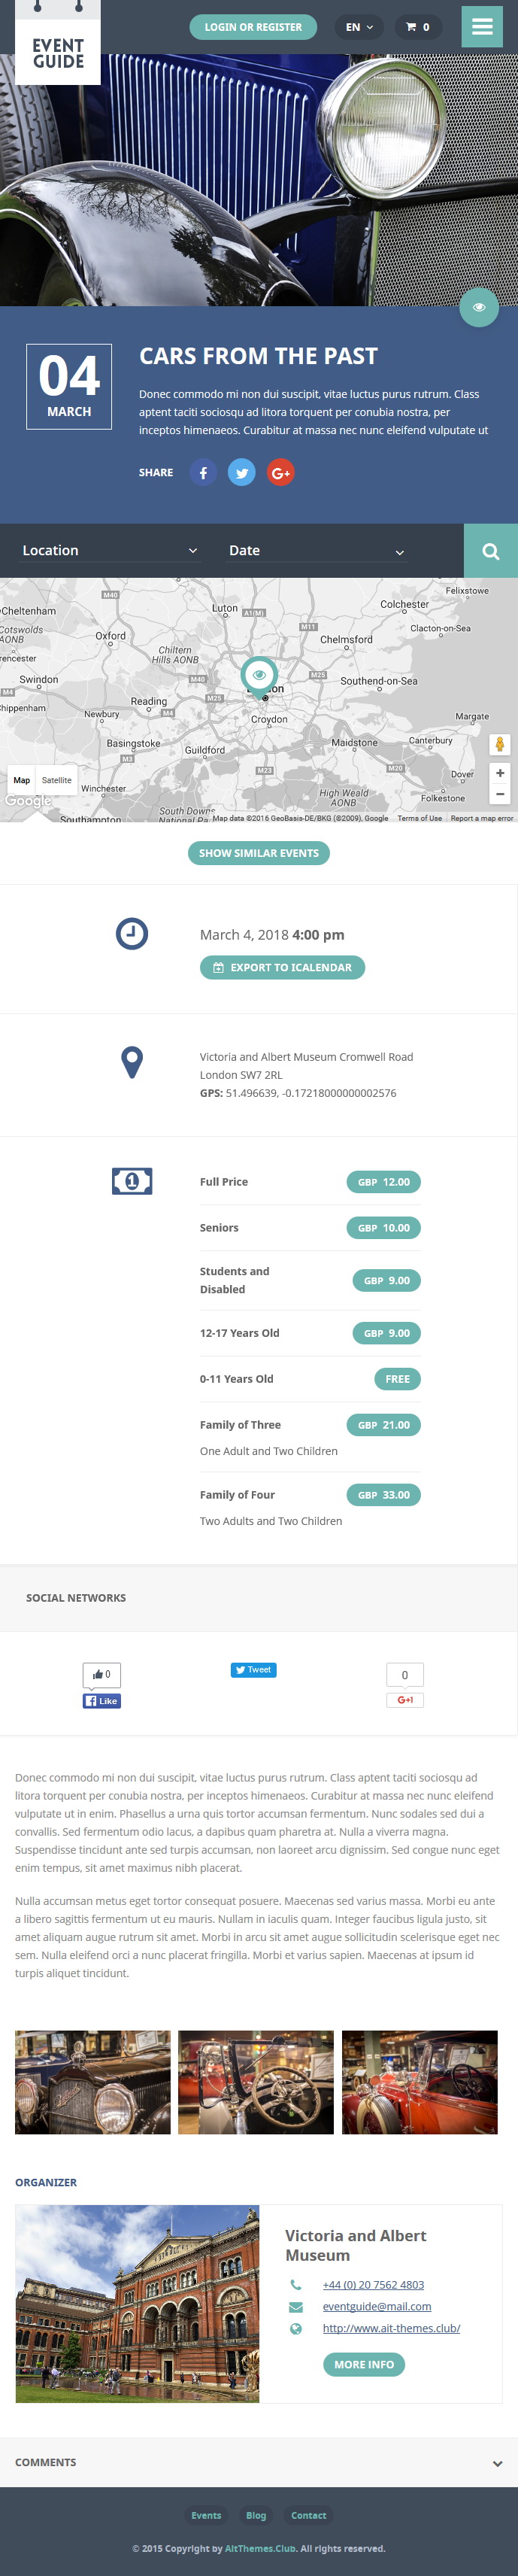Image resolution: width=518 pixels, height=2576 pixels.
Task: Zoom in on the map
Action: coord(500,773)
